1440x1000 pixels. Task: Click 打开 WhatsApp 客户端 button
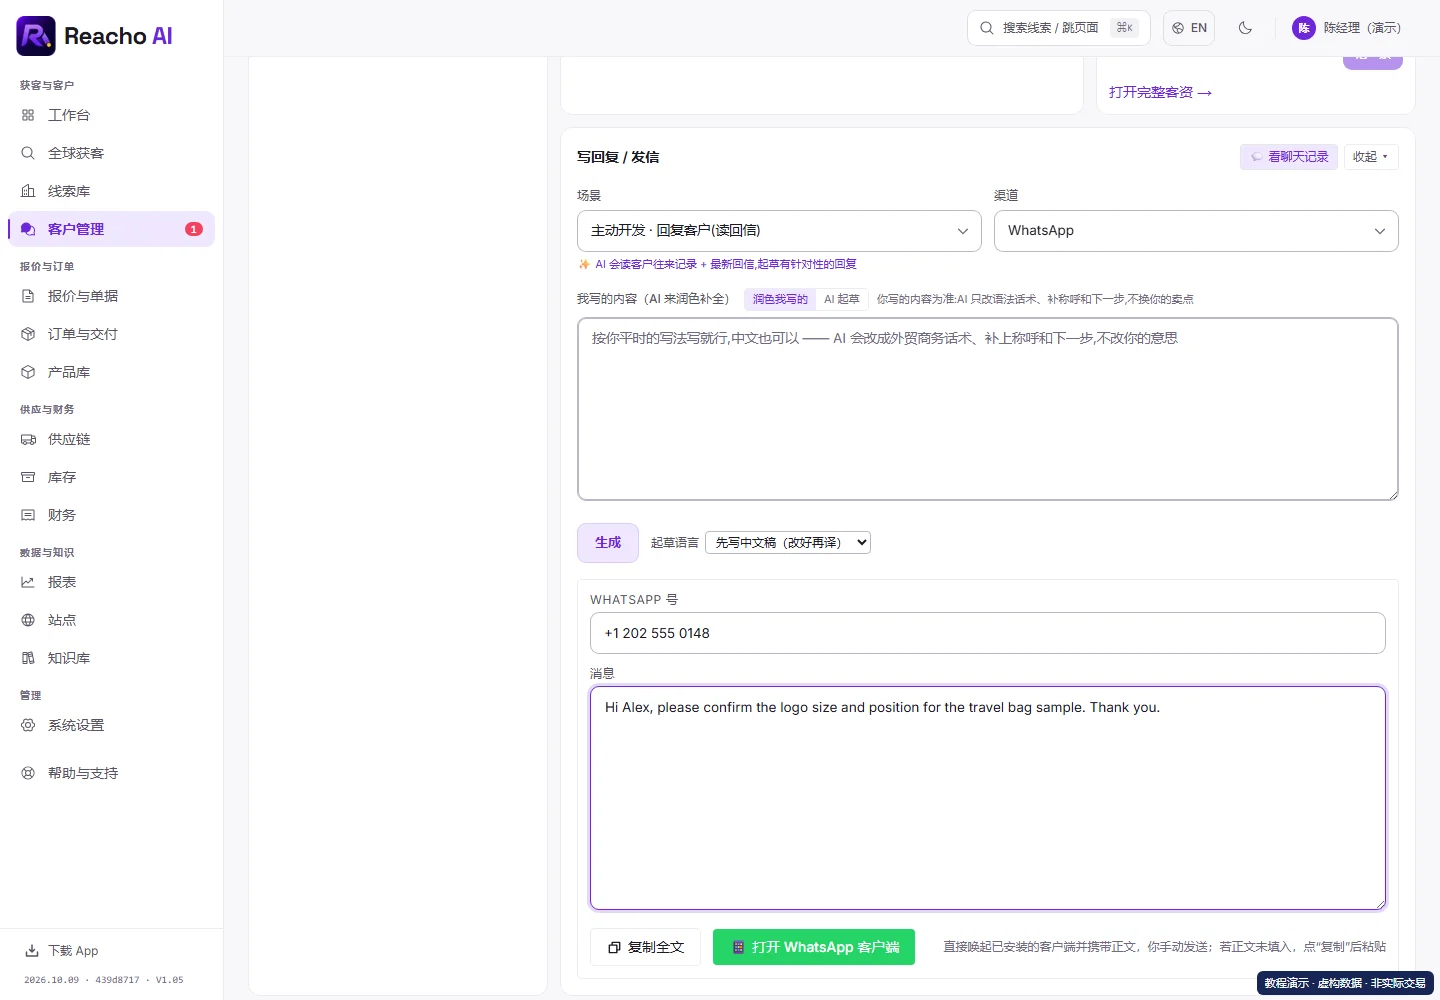(x=814, y=947)
